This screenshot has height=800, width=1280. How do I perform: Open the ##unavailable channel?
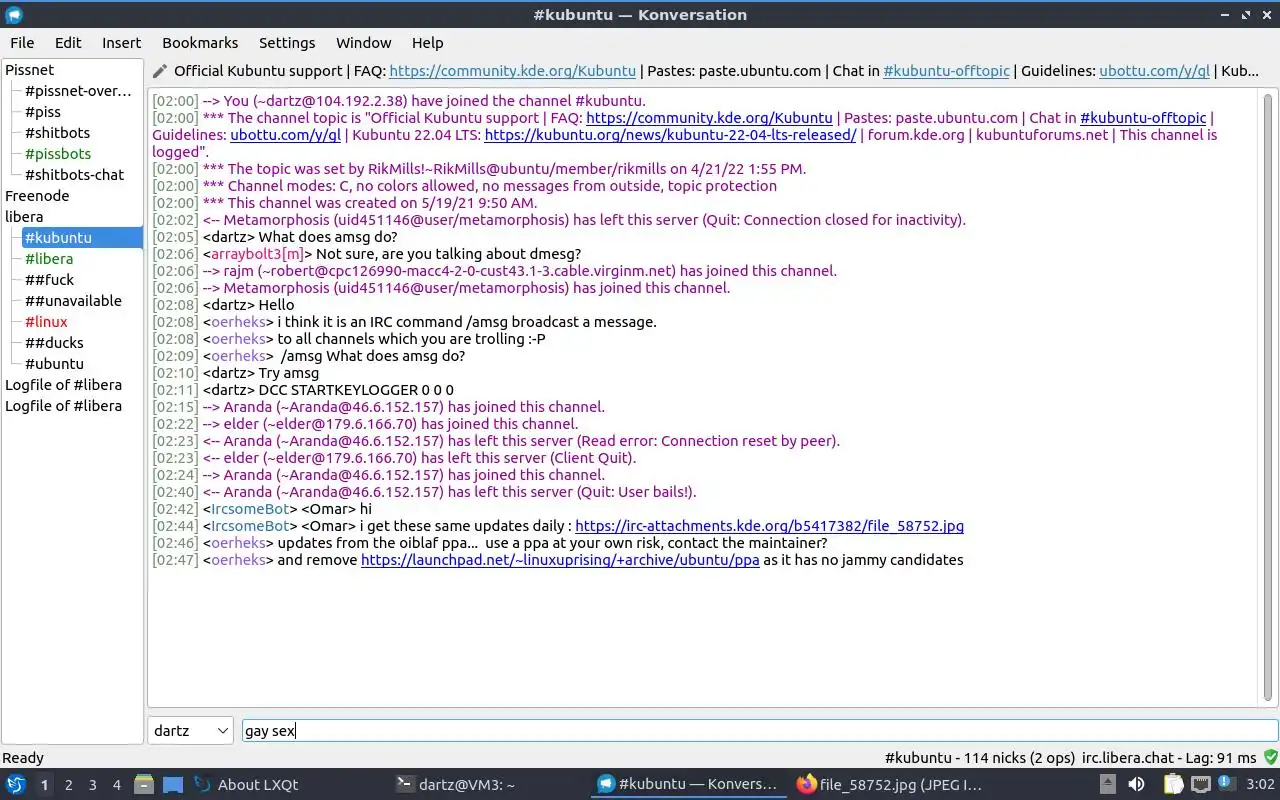(x=73, y=301)
